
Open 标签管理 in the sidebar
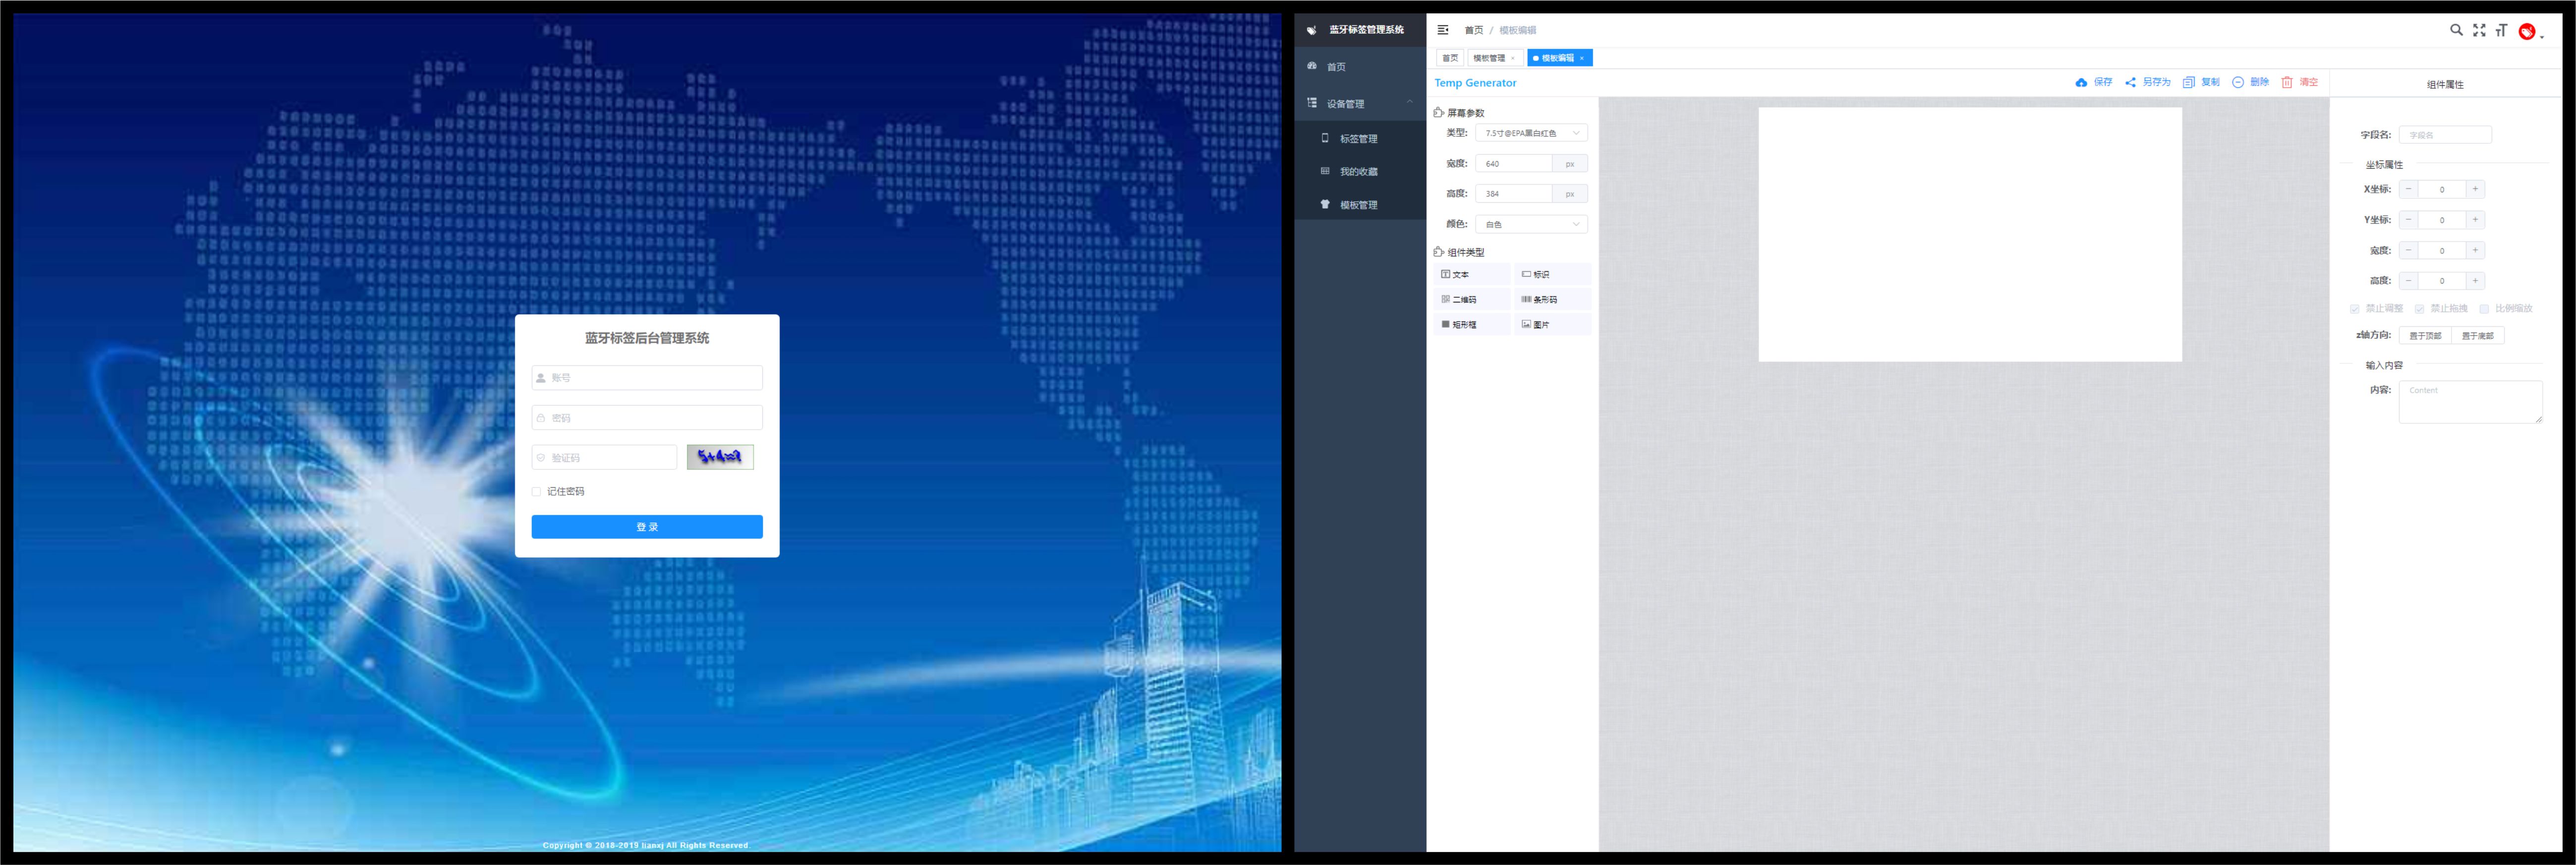coord(1360,139)
